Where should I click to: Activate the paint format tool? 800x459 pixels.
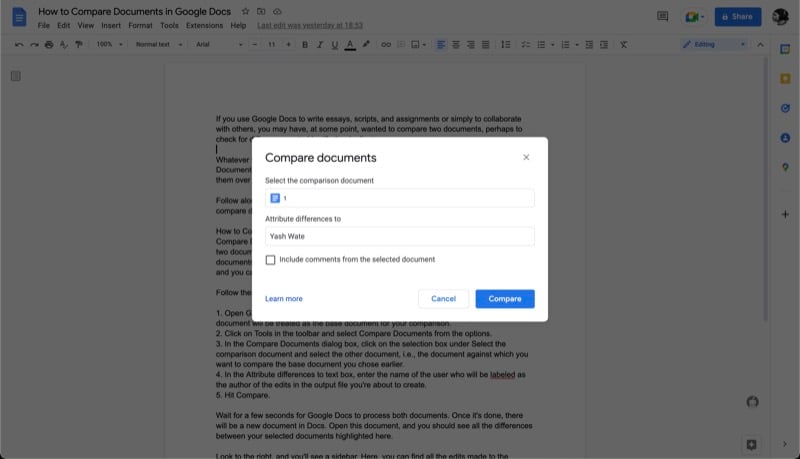[79, 44]
